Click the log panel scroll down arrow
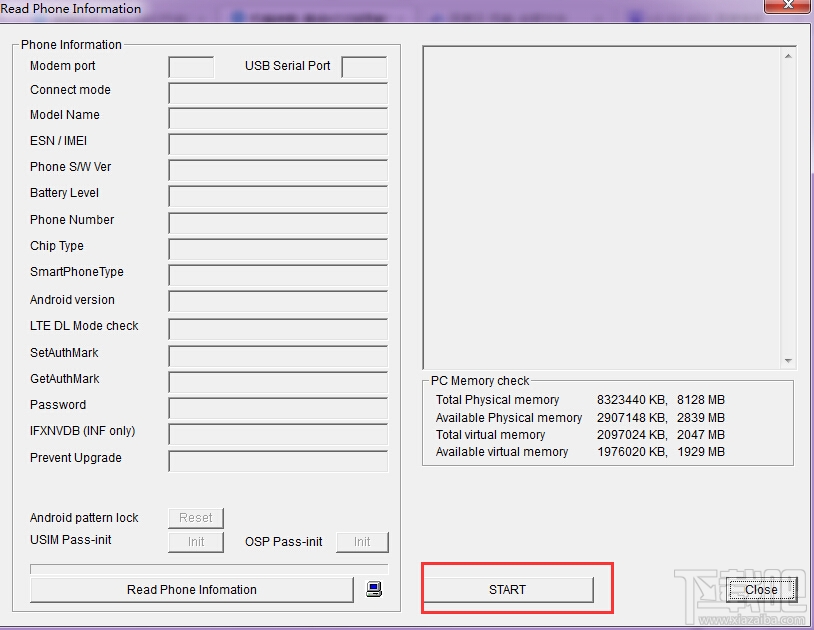Screen dimensions: 814x630 point(788,361)
